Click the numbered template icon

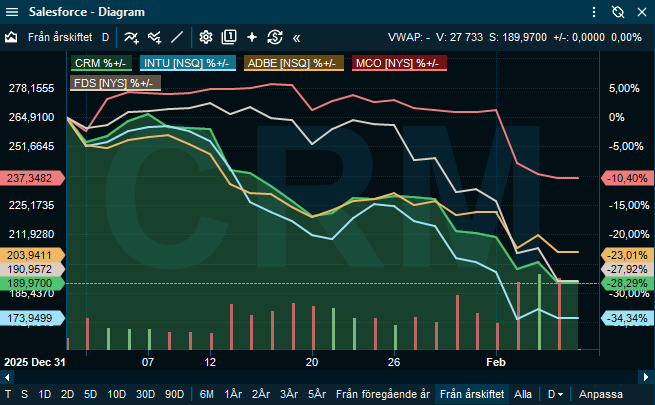pos(229,37)
